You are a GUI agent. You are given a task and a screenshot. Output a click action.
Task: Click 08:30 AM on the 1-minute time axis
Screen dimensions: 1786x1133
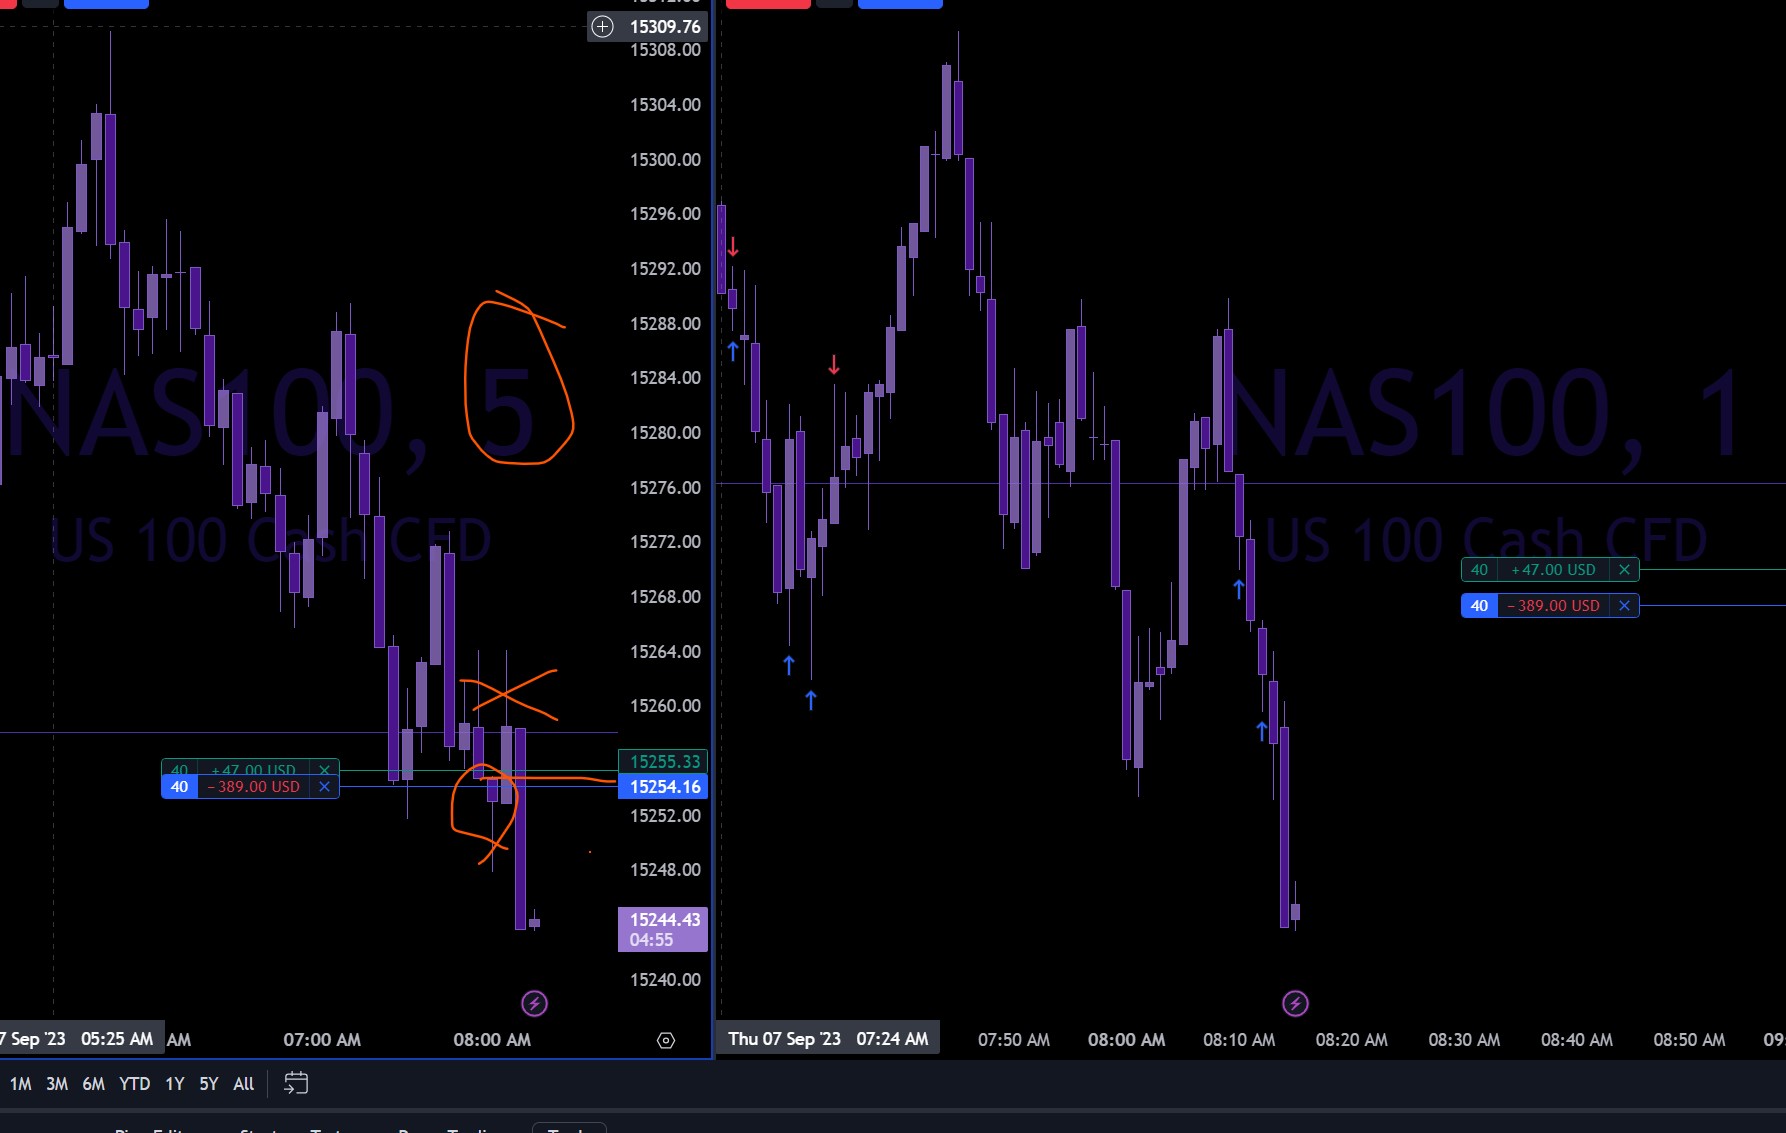1464,1040
